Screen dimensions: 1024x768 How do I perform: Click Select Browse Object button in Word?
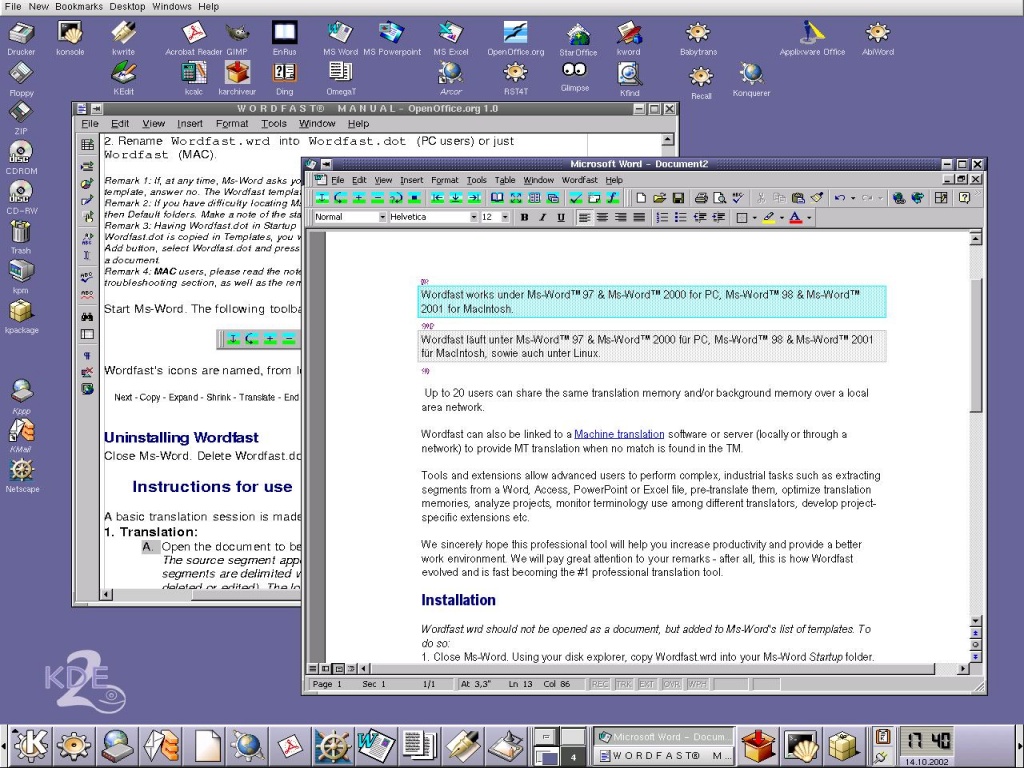[976, 645]
